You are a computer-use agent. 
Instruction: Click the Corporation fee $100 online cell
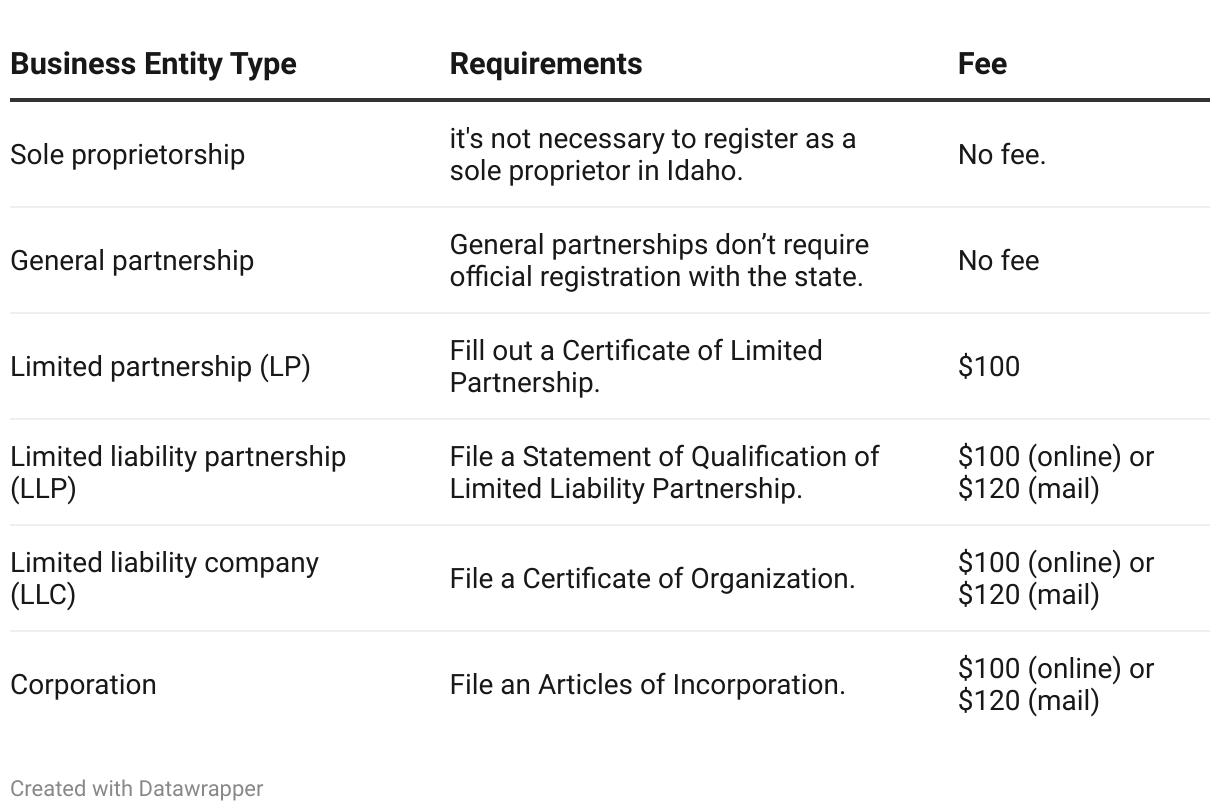click(1056, 685)
